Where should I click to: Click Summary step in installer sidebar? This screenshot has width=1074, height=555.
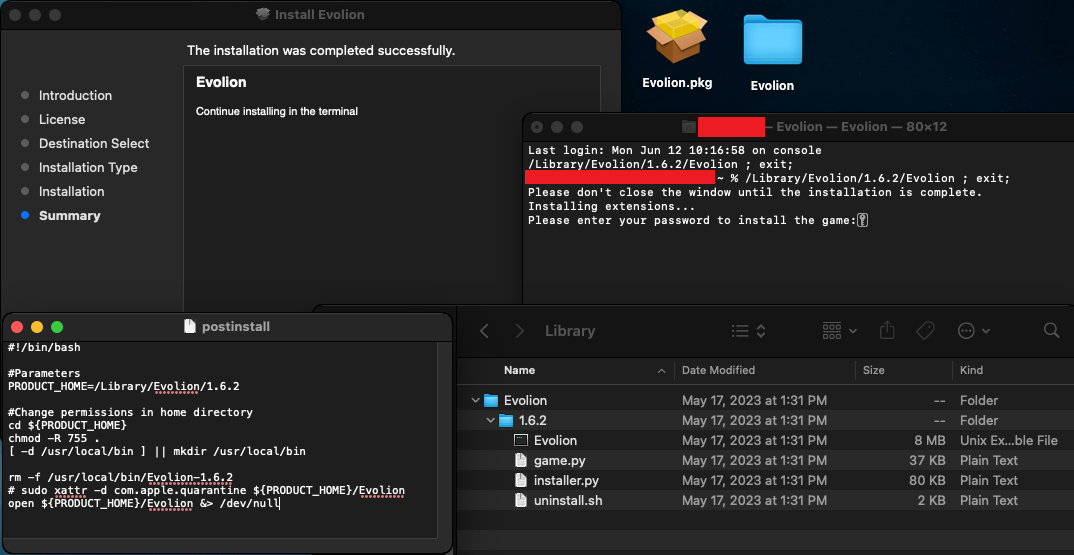tap(69, 215)
